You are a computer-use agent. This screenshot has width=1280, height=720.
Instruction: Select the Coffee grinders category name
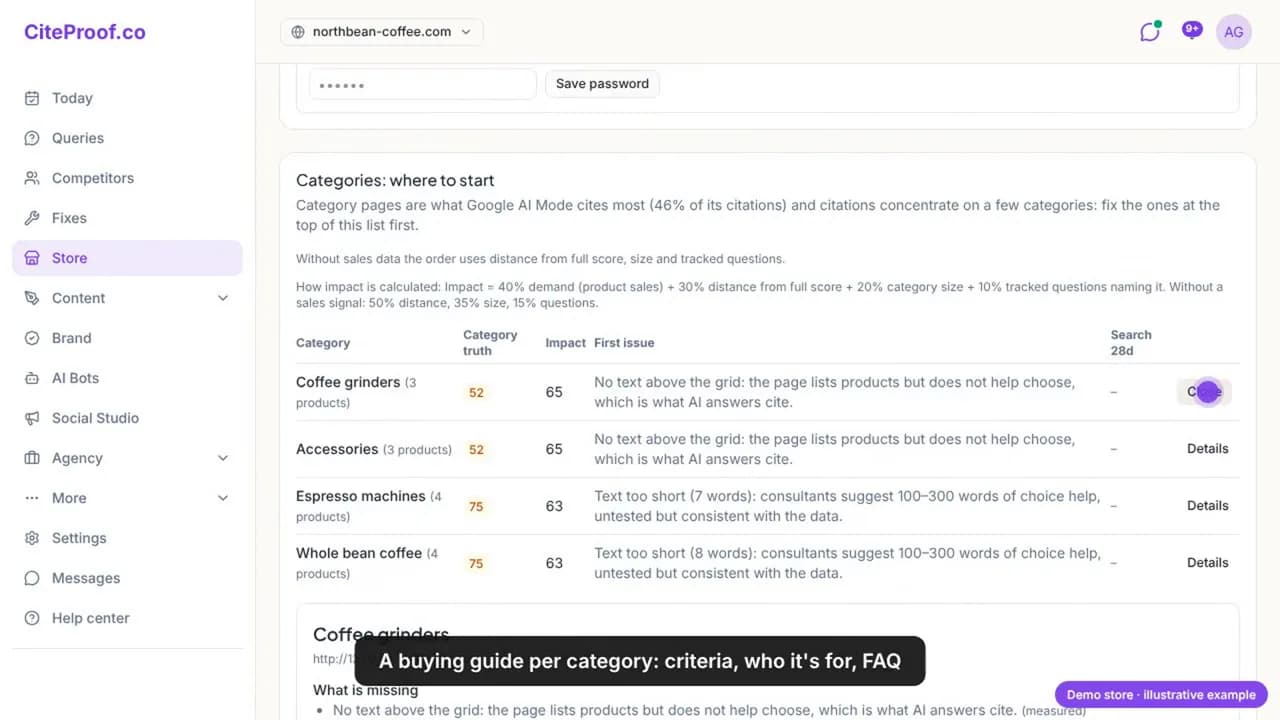(348, 382)
